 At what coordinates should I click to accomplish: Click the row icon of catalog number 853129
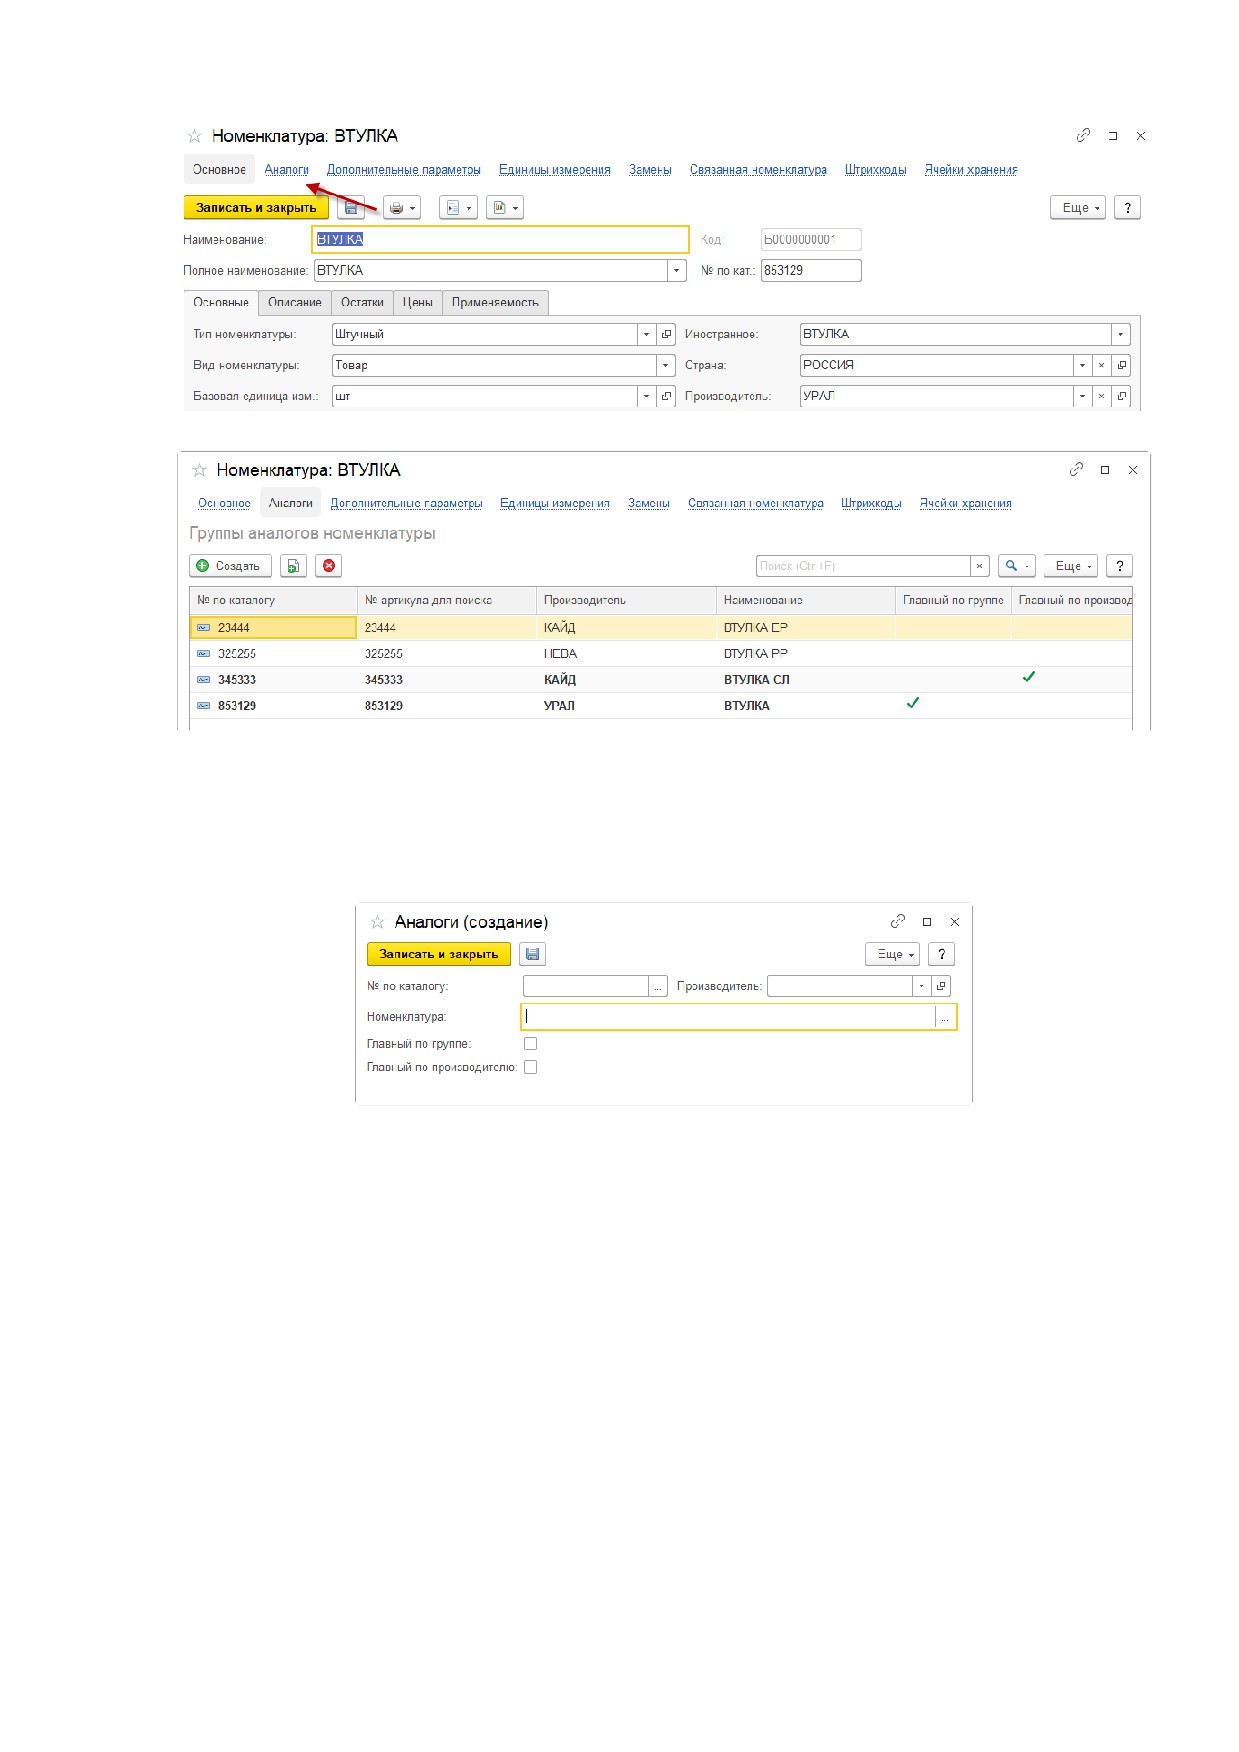click(204, 706)
